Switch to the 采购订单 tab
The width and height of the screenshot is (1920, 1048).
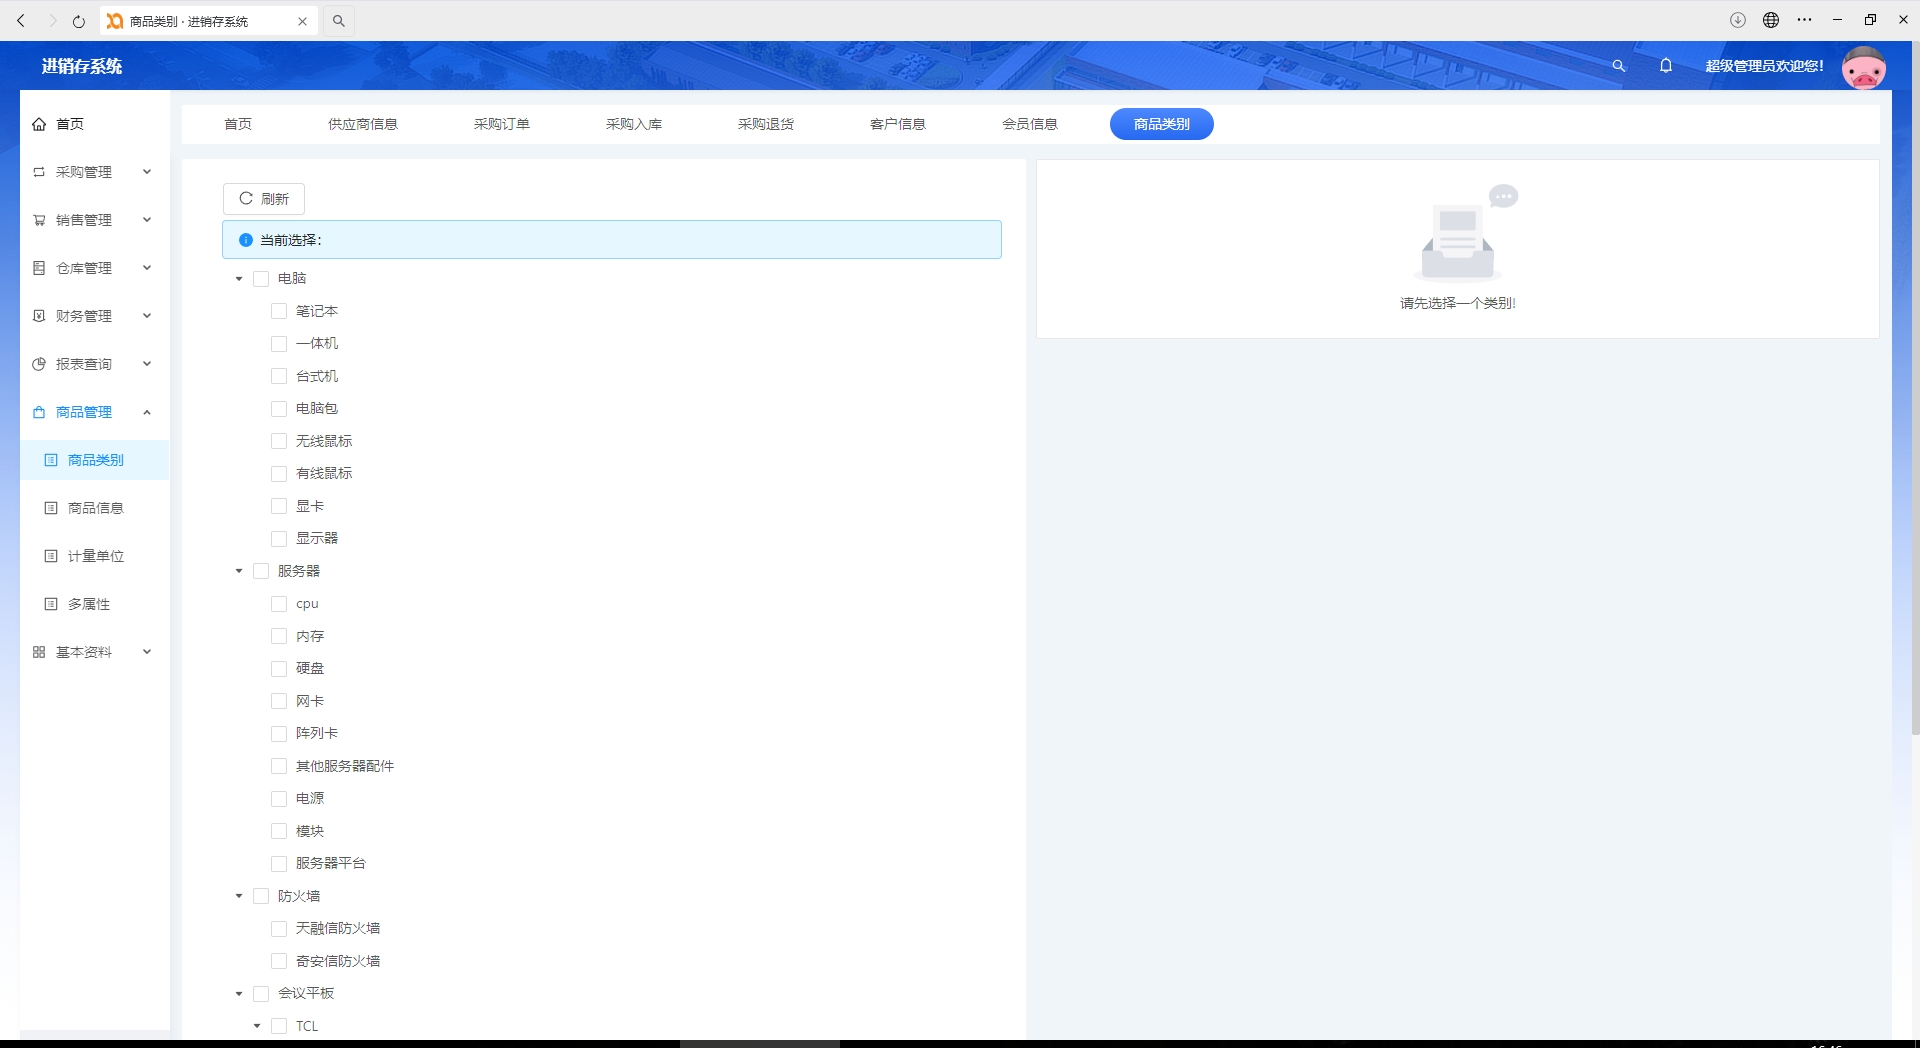coord(502,124)
